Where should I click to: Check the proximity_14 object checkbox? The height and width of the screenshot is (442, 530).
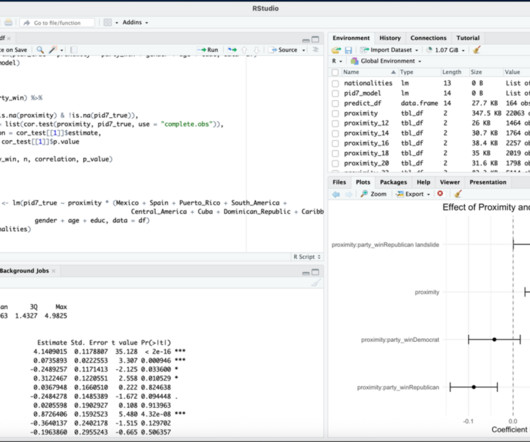click(x=335, y=133)
